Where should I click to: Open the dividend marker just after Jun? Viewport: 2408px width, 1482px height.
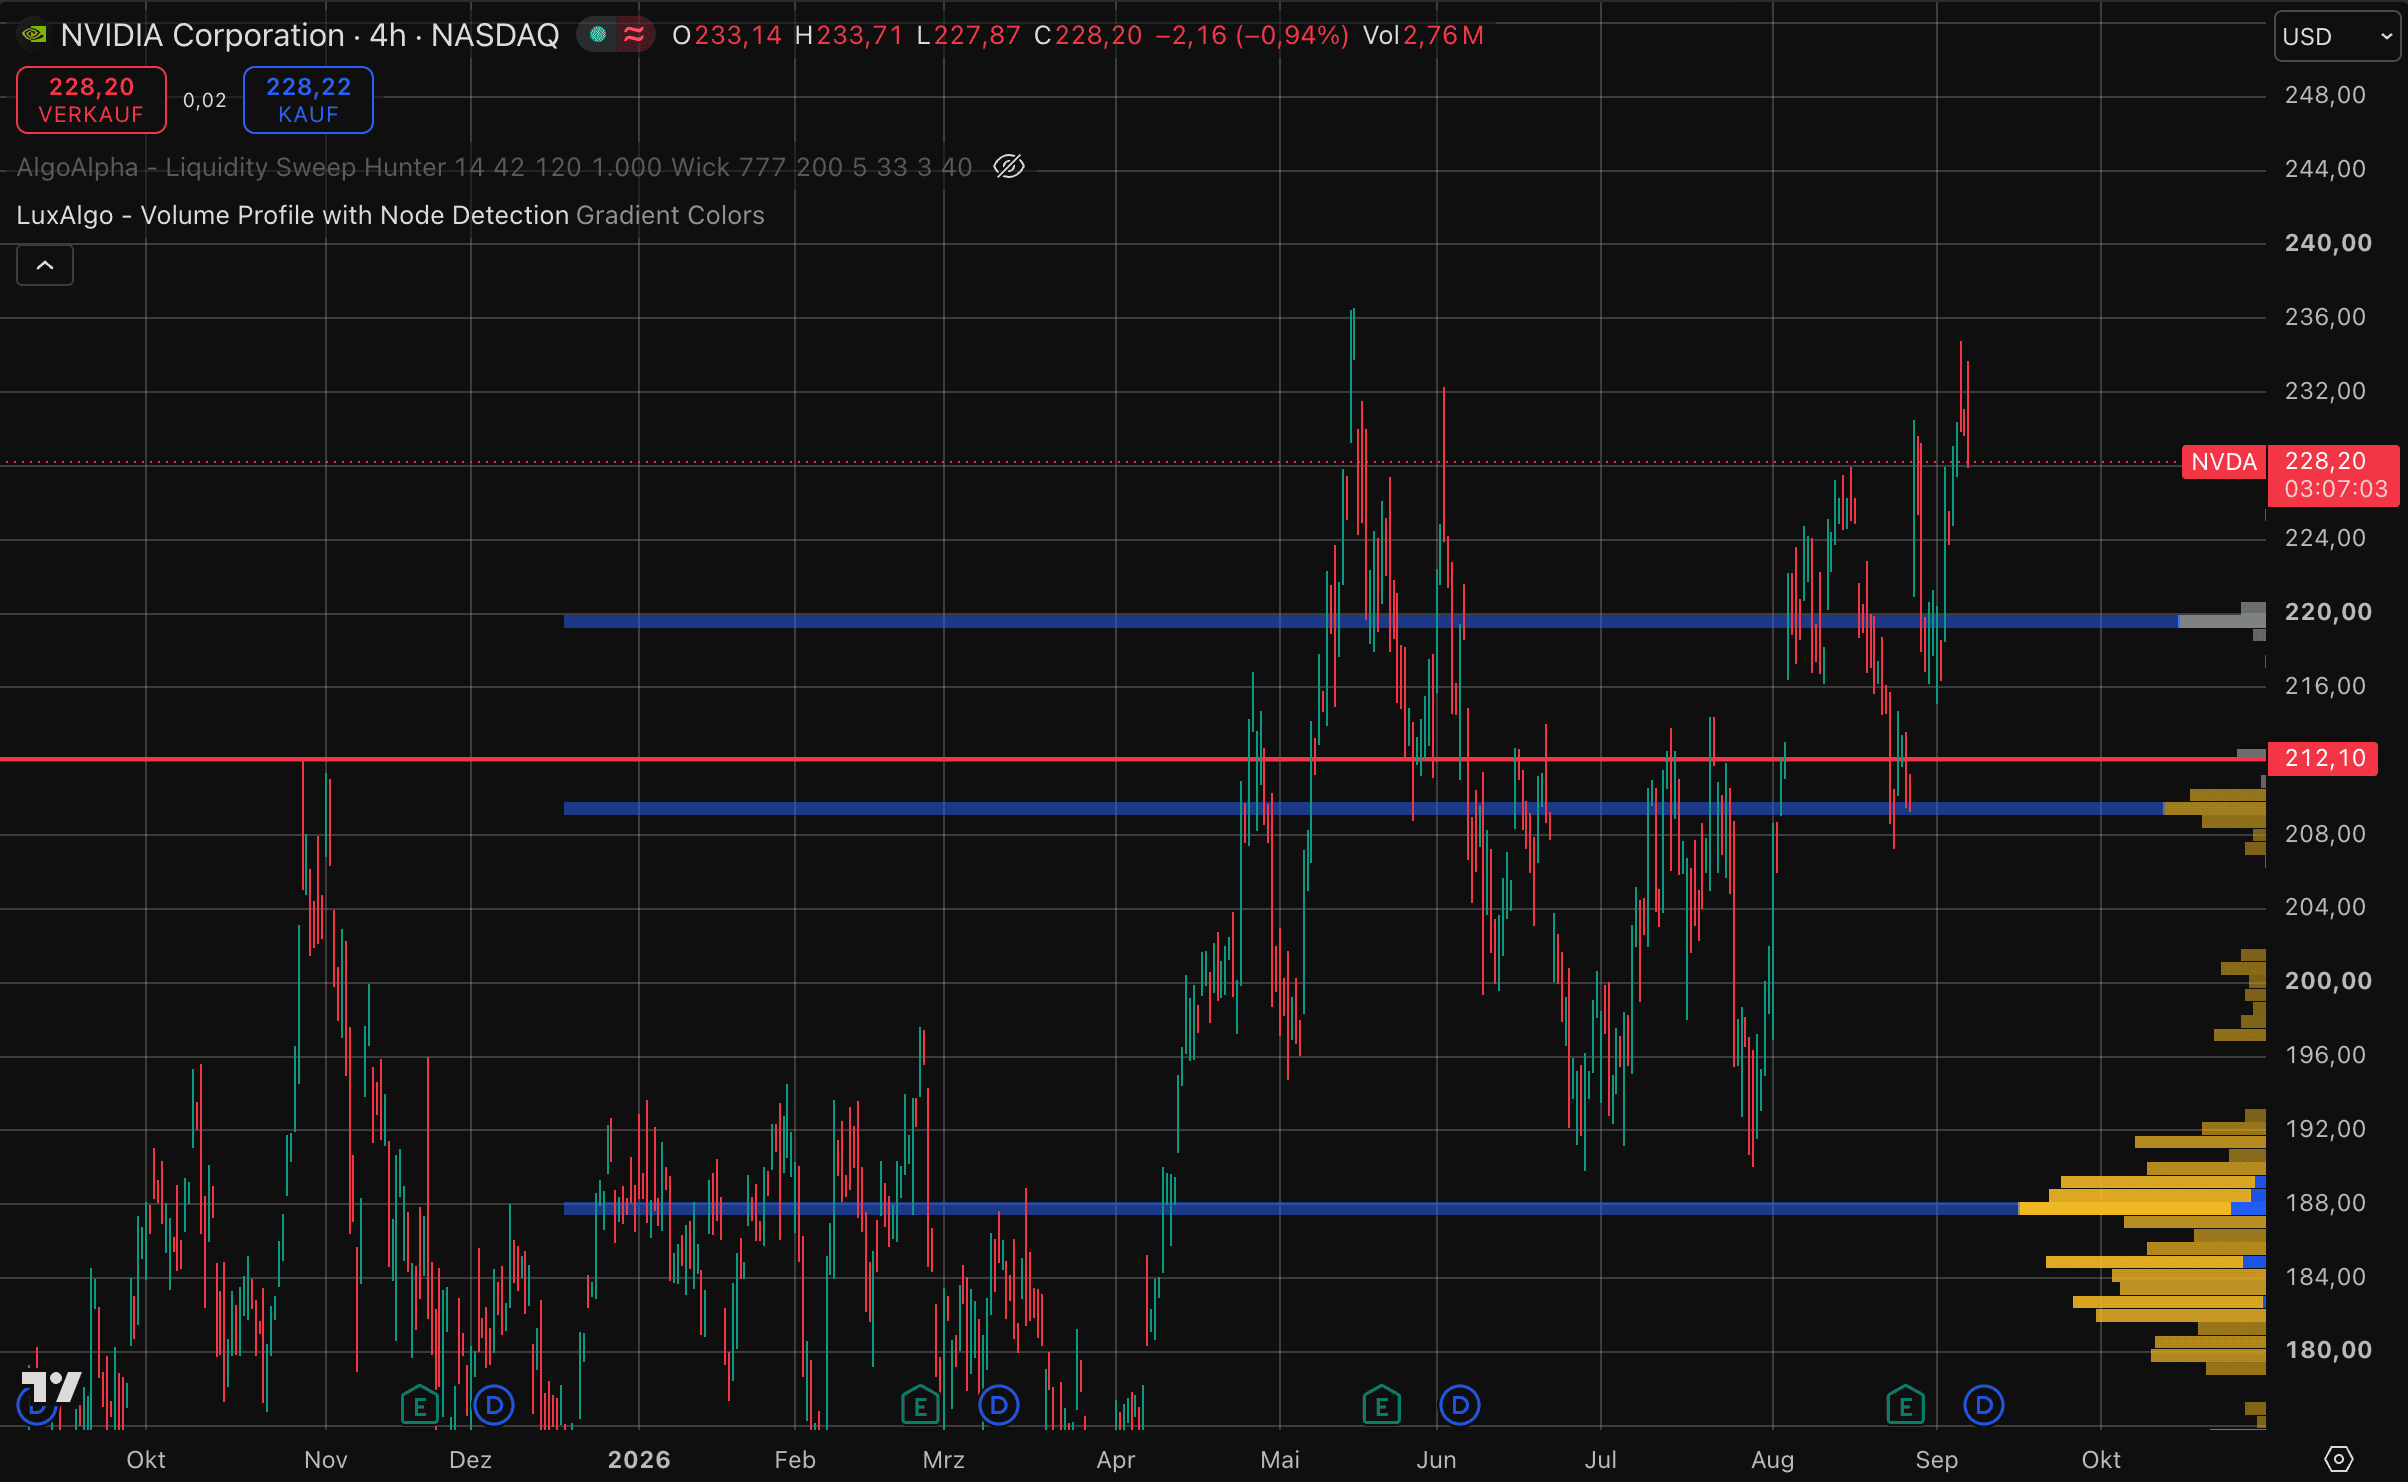tap(1459, 1405)
